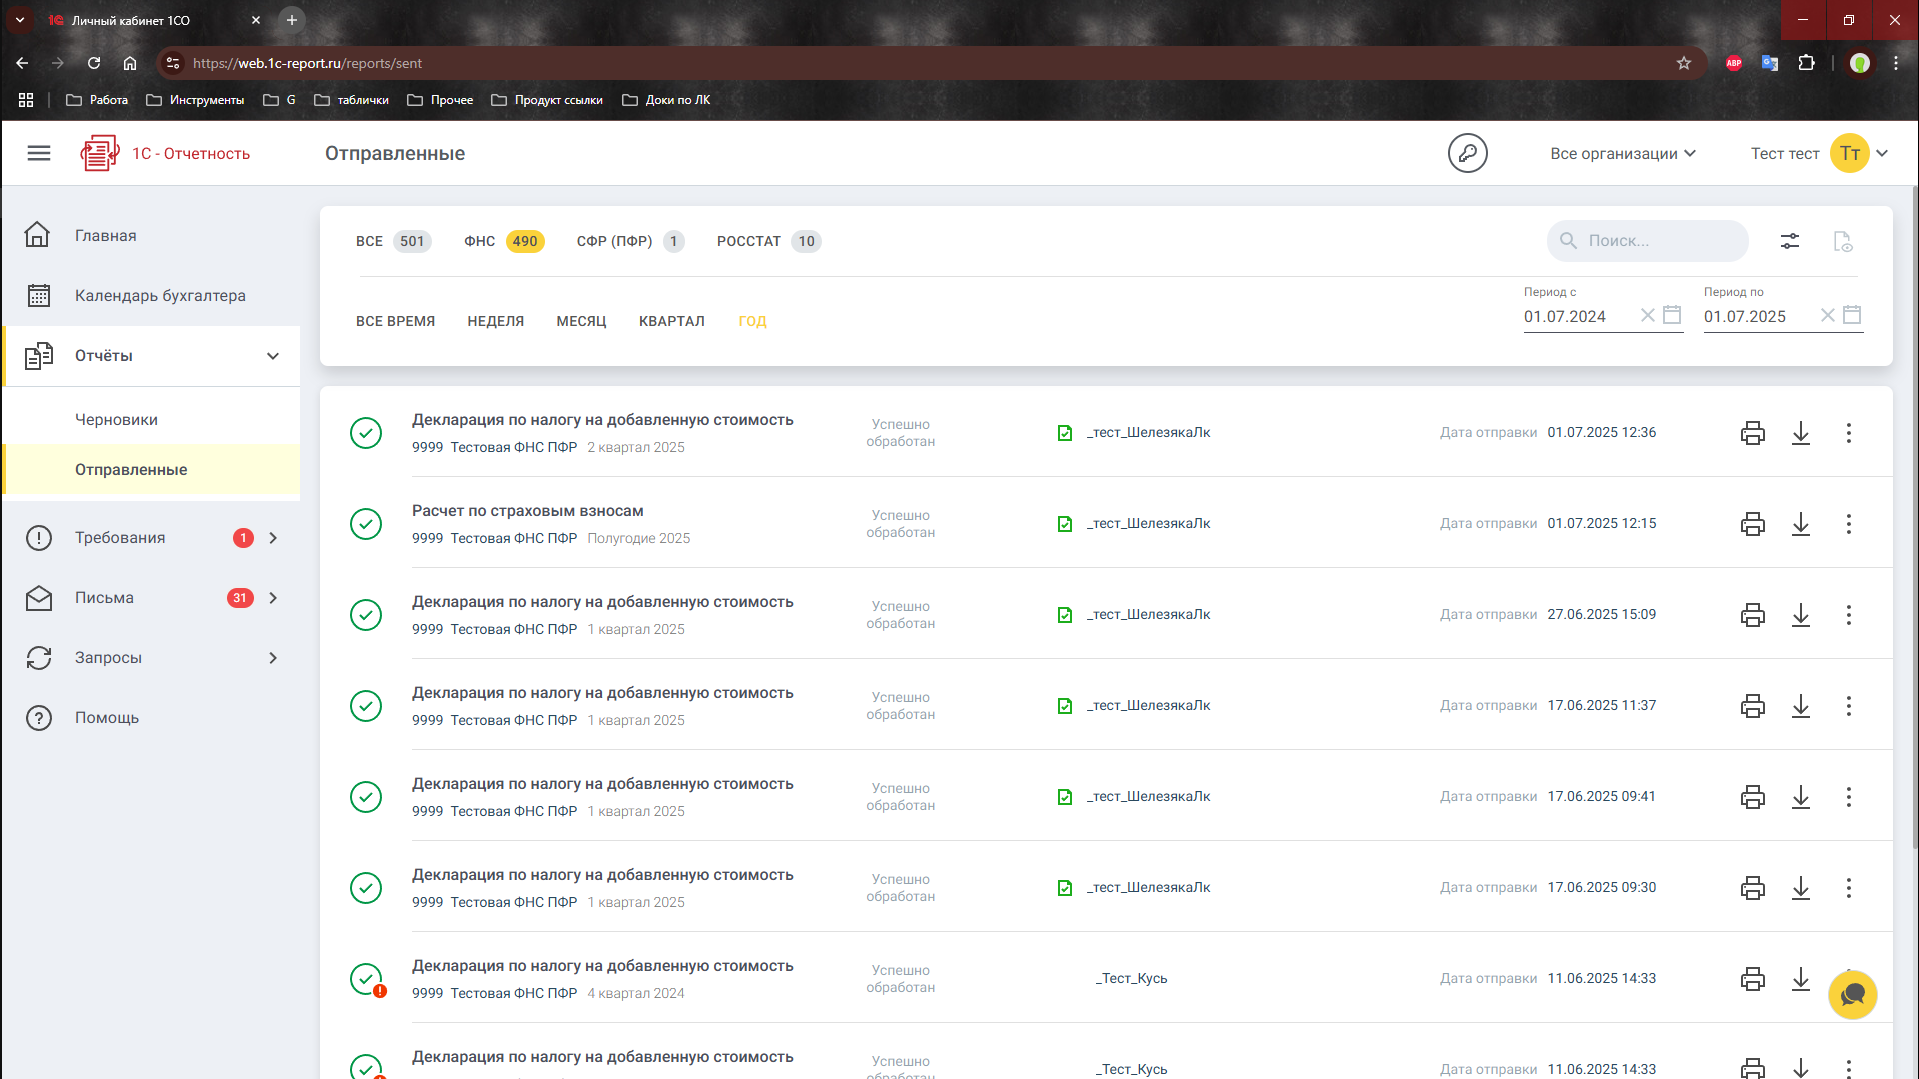Open the hamburger navigation menu
1919x1079 pixels.
click(x=39, y=153)
